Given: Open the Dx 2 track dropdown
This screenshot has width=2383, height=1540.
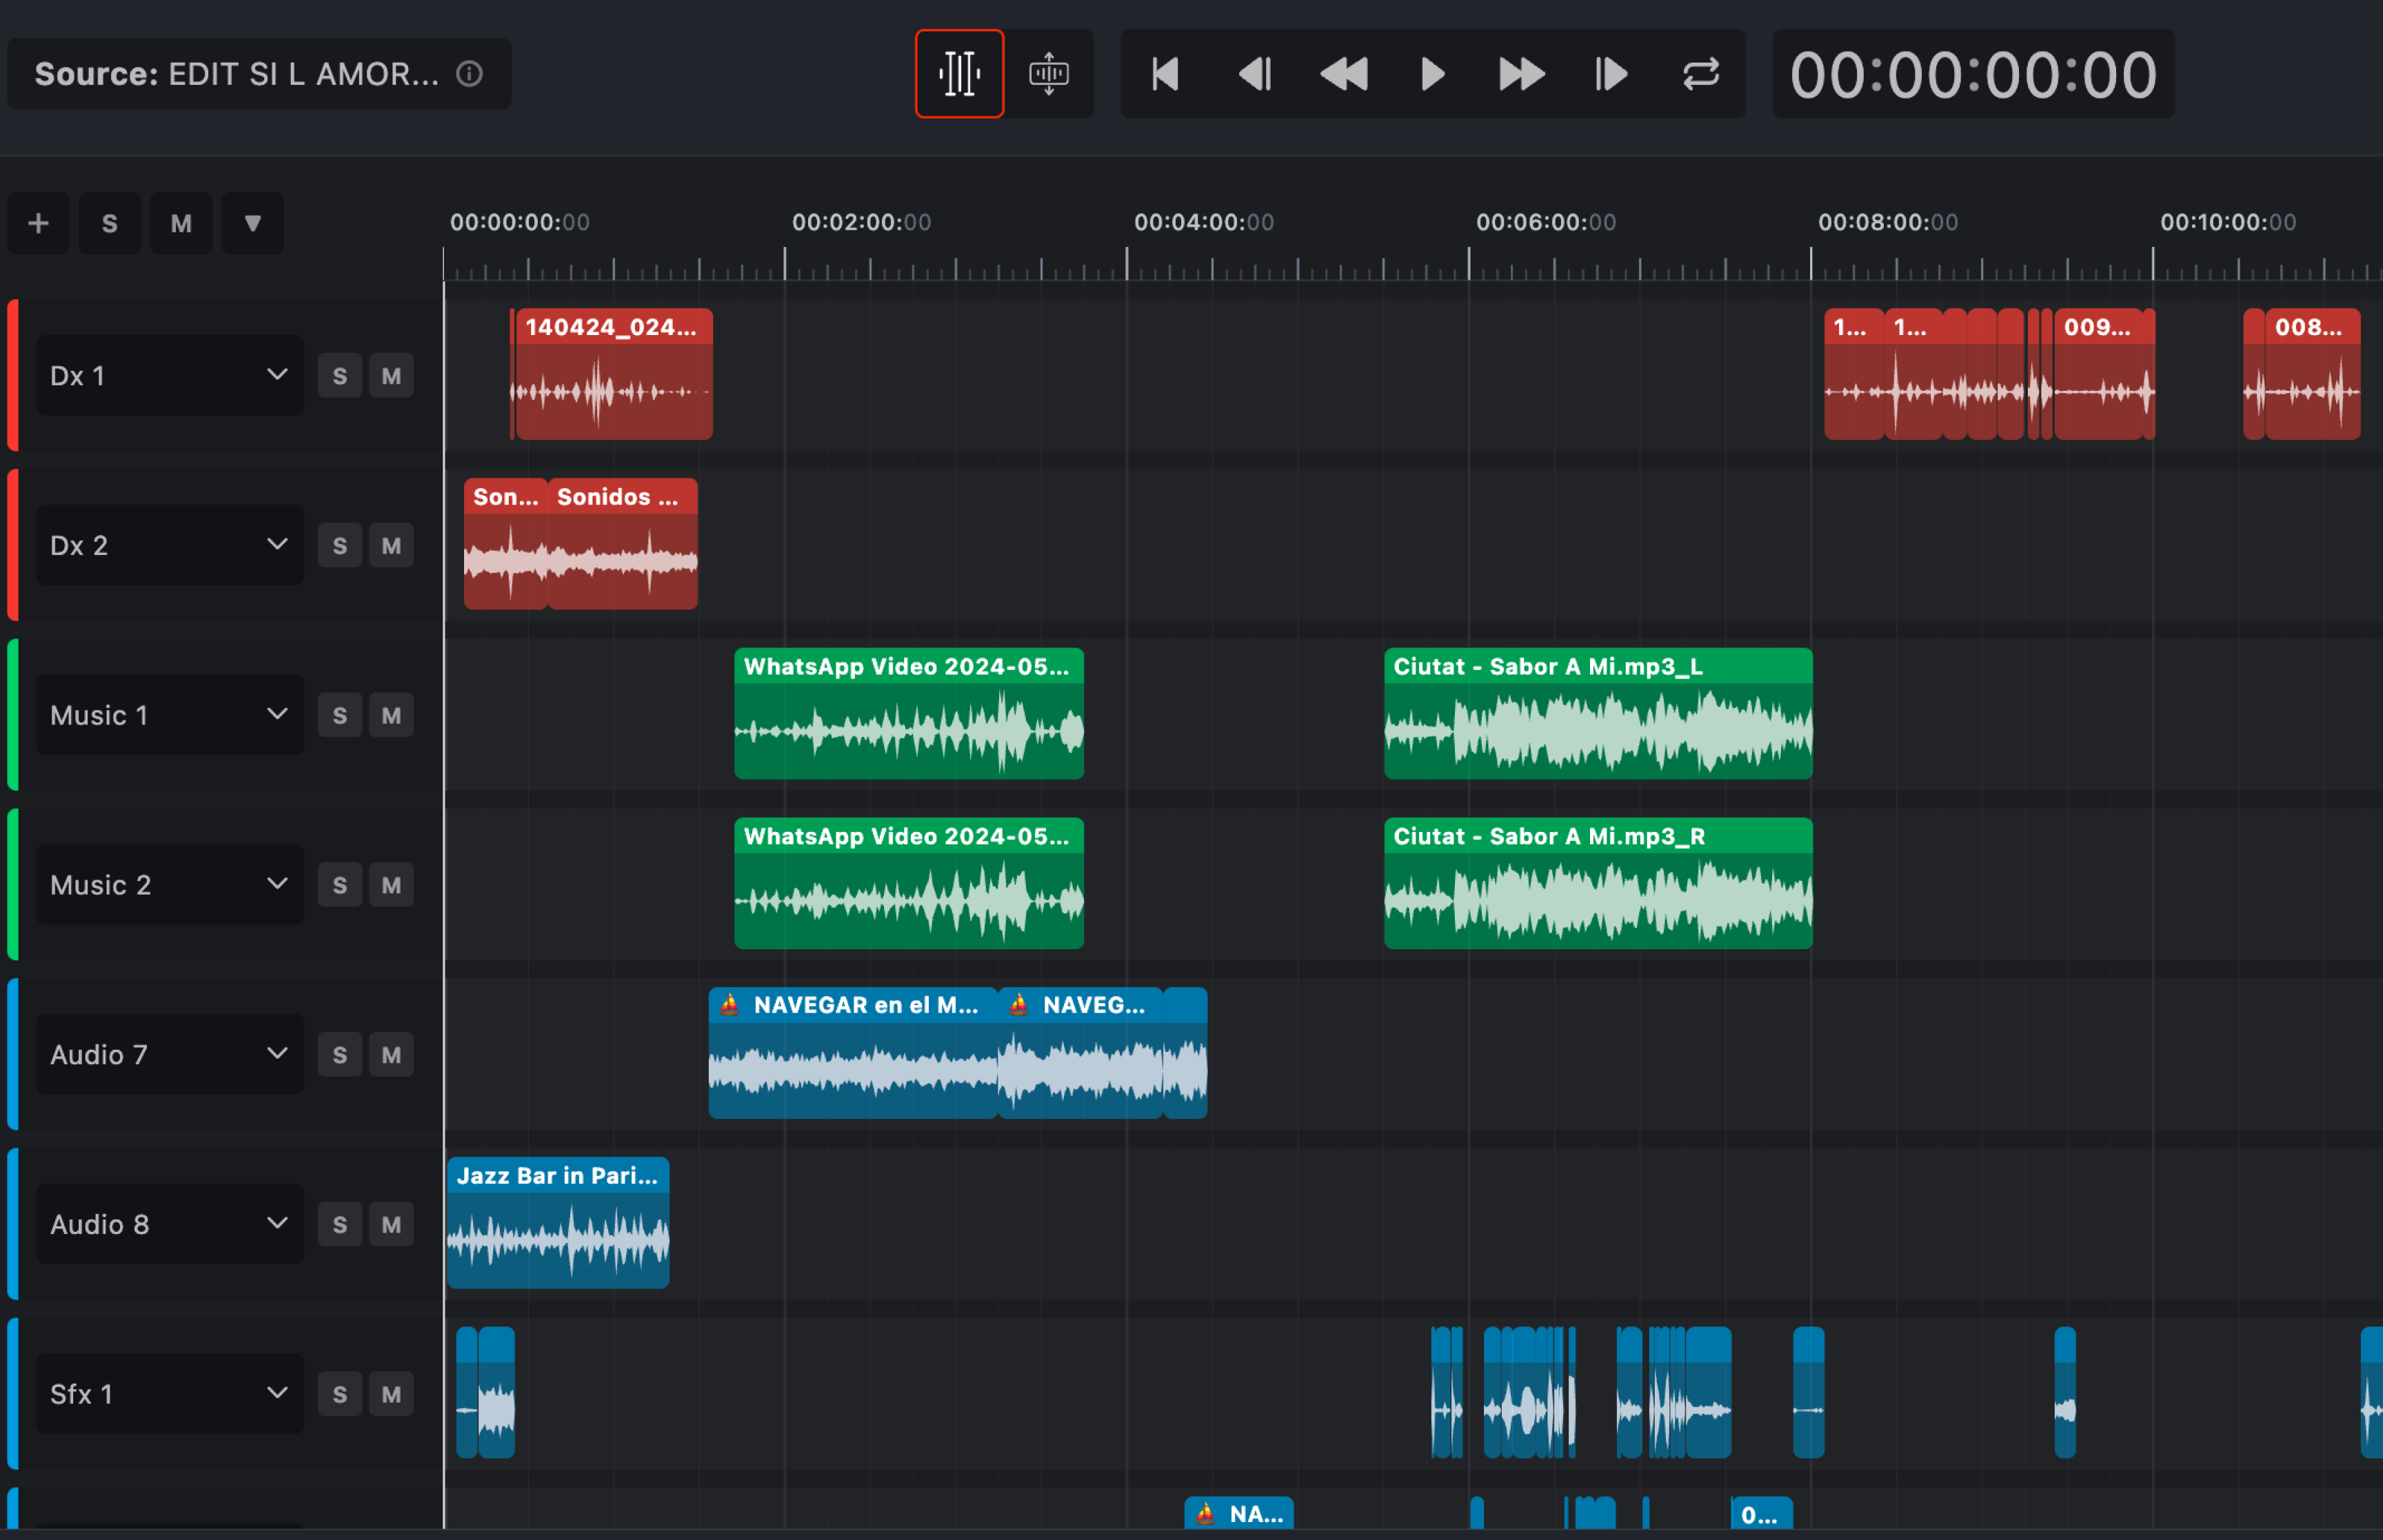Looking at the screenshot, I should pos(277,545).
